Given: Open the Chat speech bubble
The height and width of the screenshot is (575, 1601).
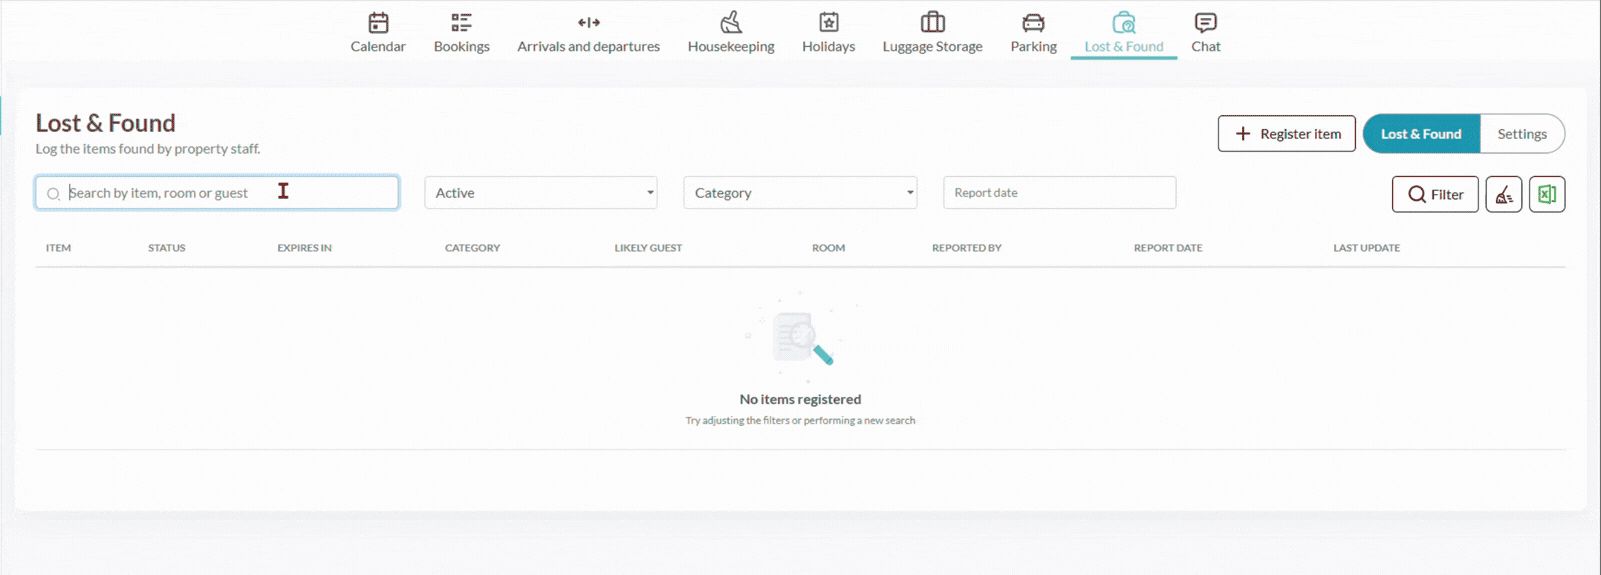Looking at the screenshot, I should tap(1206, 22).
